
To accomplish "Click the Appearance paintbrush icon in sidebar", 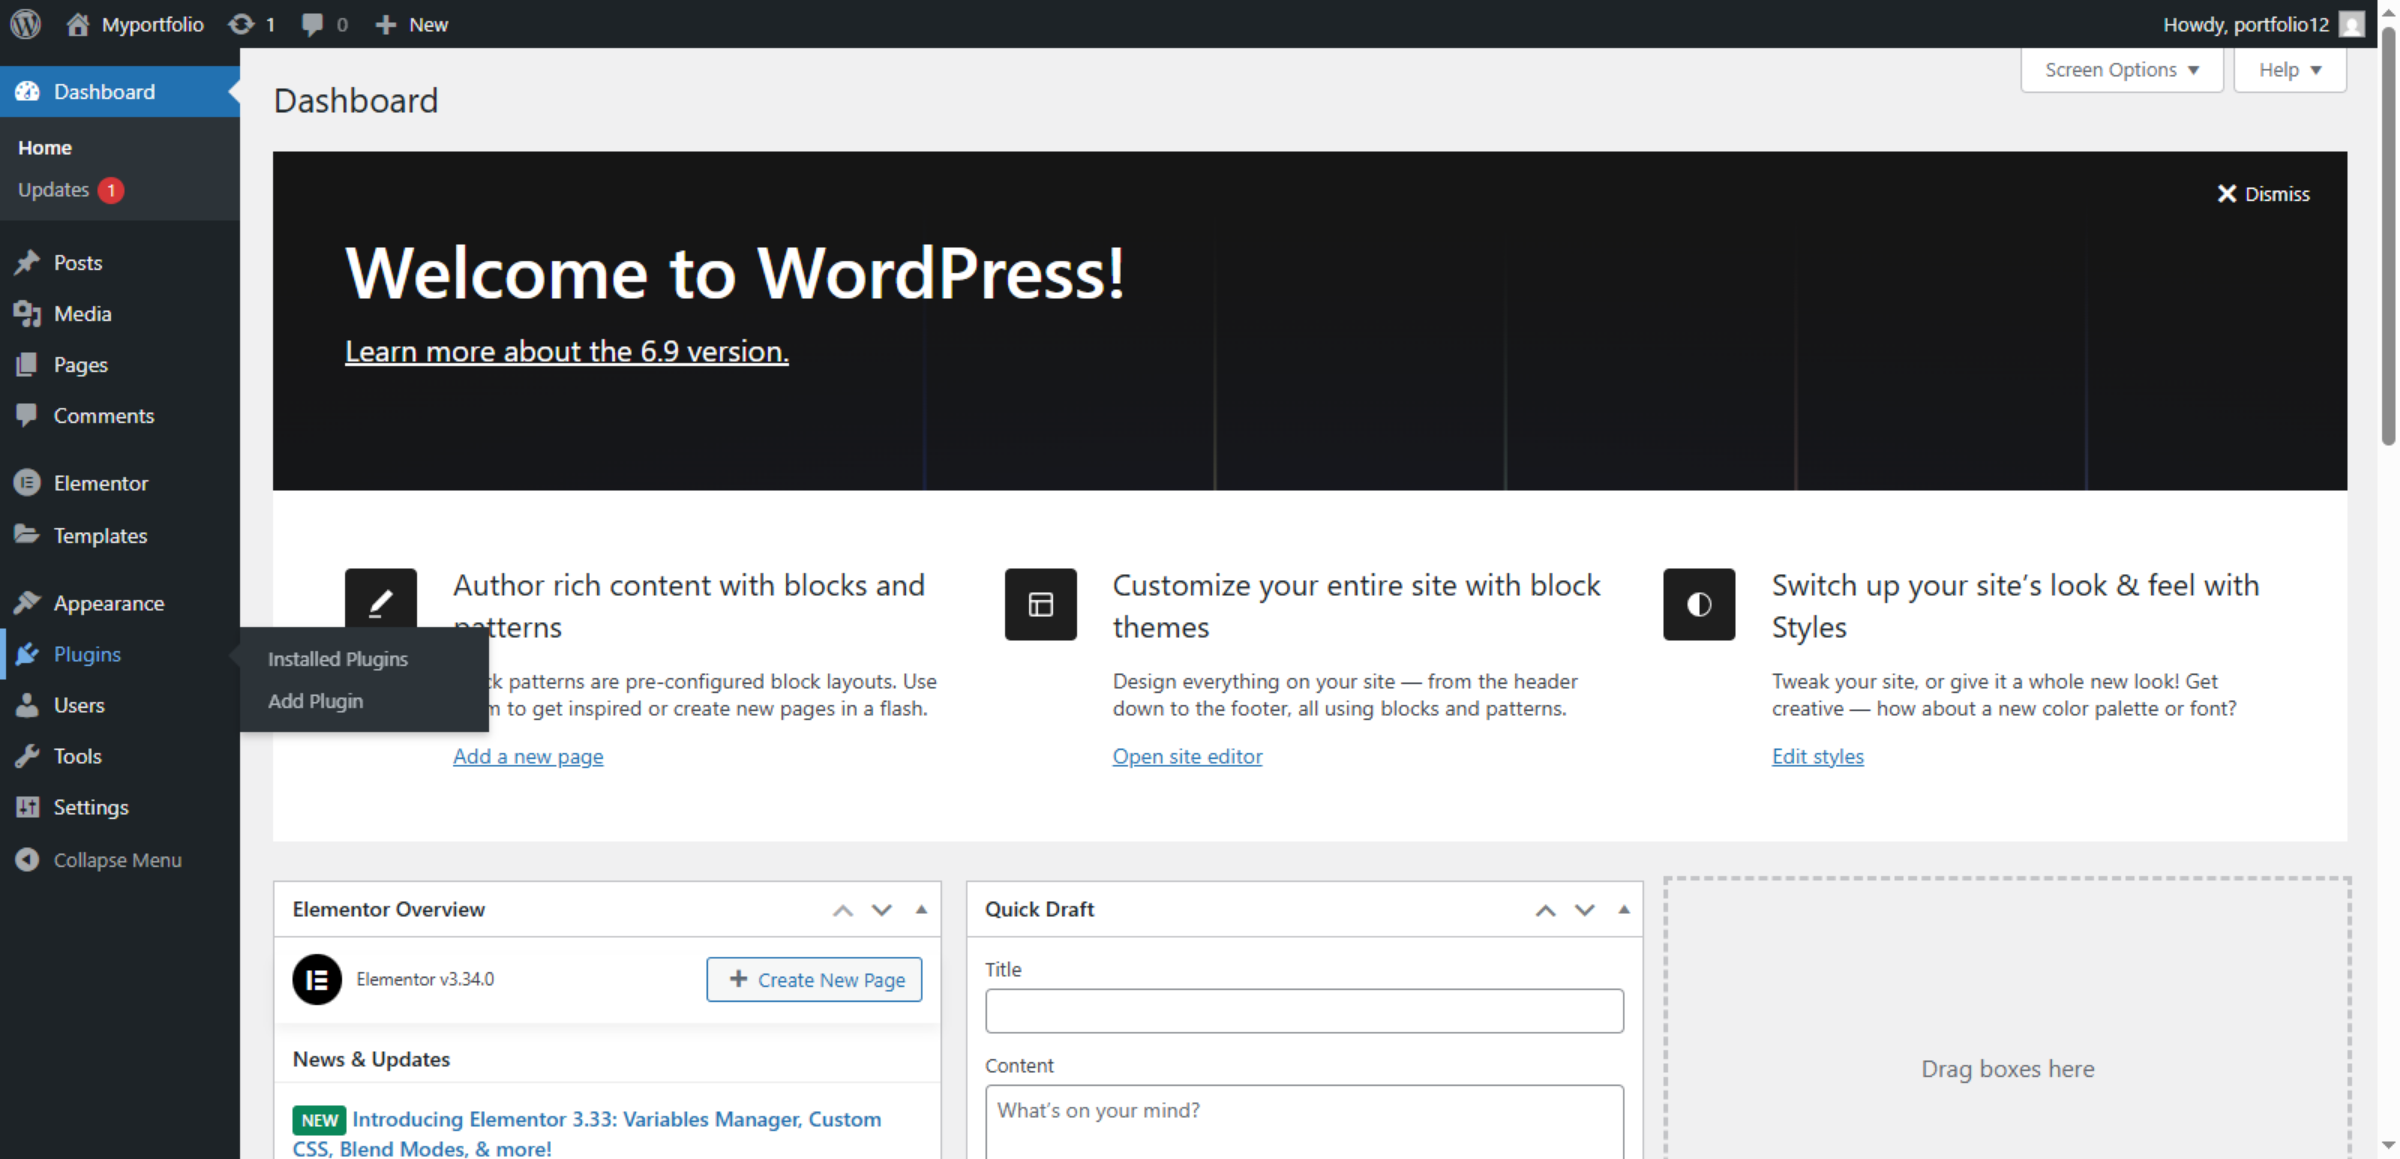I will [x=27, y=603].
